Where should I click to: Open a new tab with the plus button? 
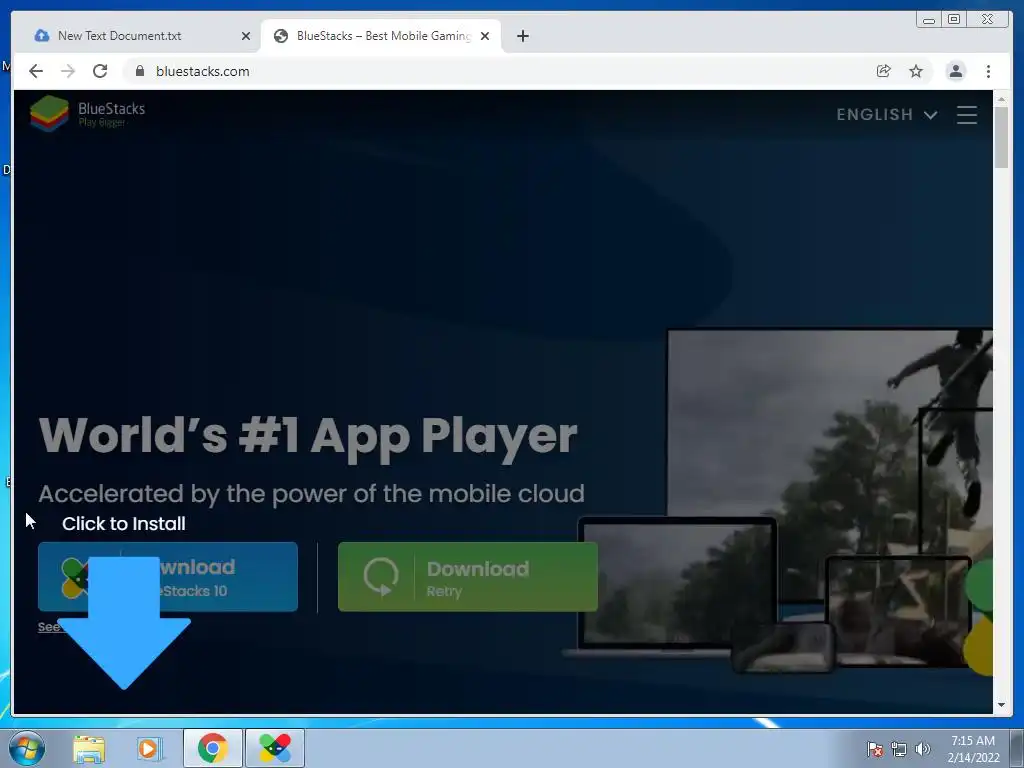click(x=522, y=36)
